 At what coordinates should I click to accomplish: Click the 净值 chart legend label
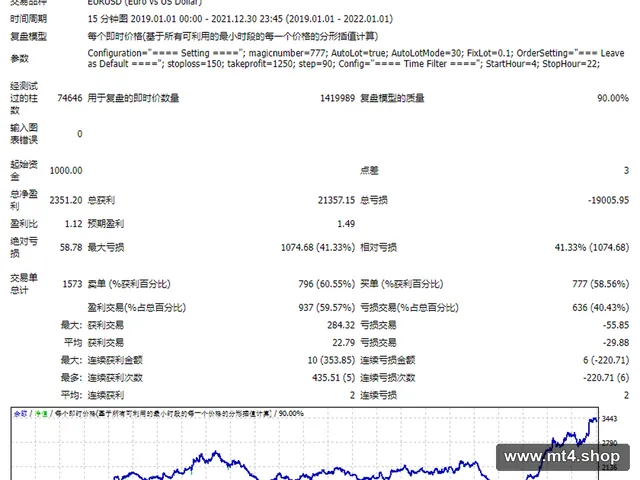coord(41,414)
